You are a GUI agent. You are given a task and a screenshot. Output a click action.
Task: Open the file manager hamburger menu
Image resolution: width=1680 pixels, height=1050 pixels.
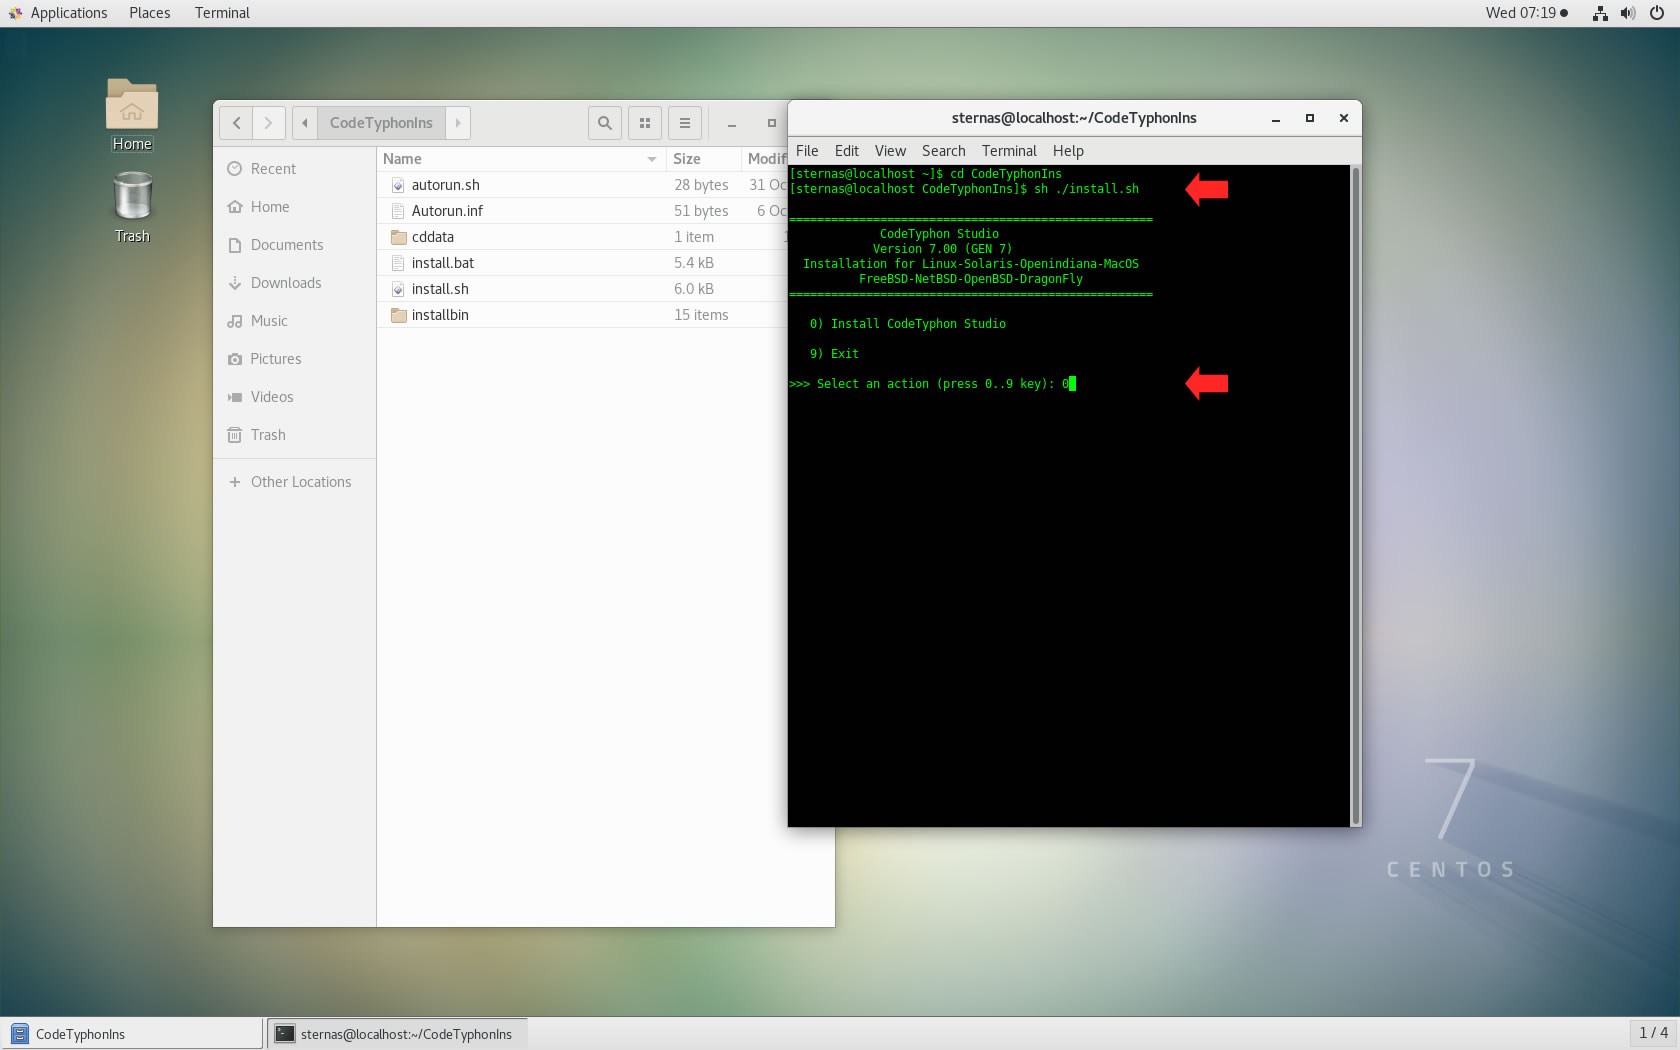[685, 123]
